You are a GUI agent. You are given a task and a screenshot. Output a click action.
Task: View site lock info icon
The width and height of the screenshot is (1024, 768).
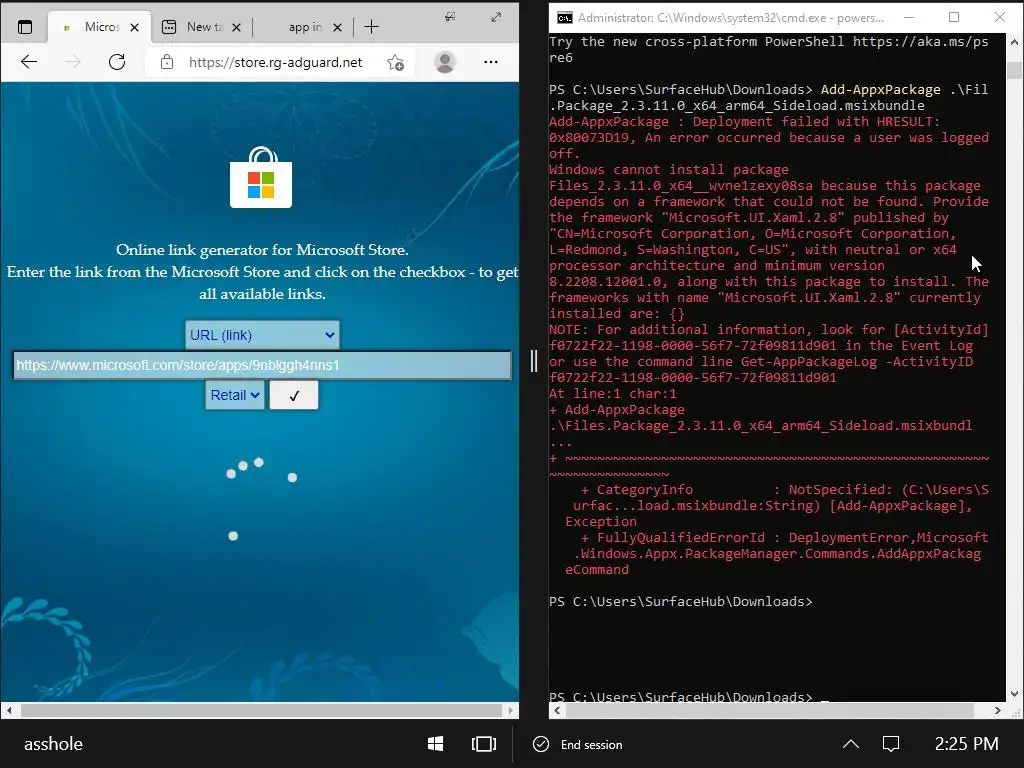pyautogui.click(x=167, y=62)
